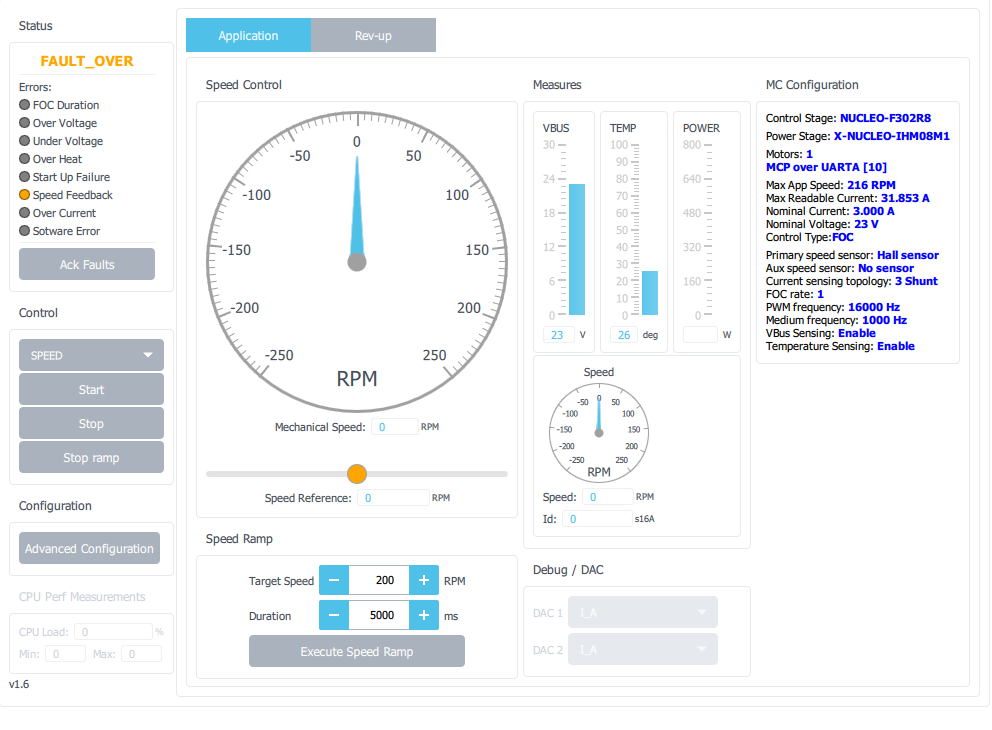Click the FOC Duration error indicator
This screenshot has width=992, height=730.
25,104
